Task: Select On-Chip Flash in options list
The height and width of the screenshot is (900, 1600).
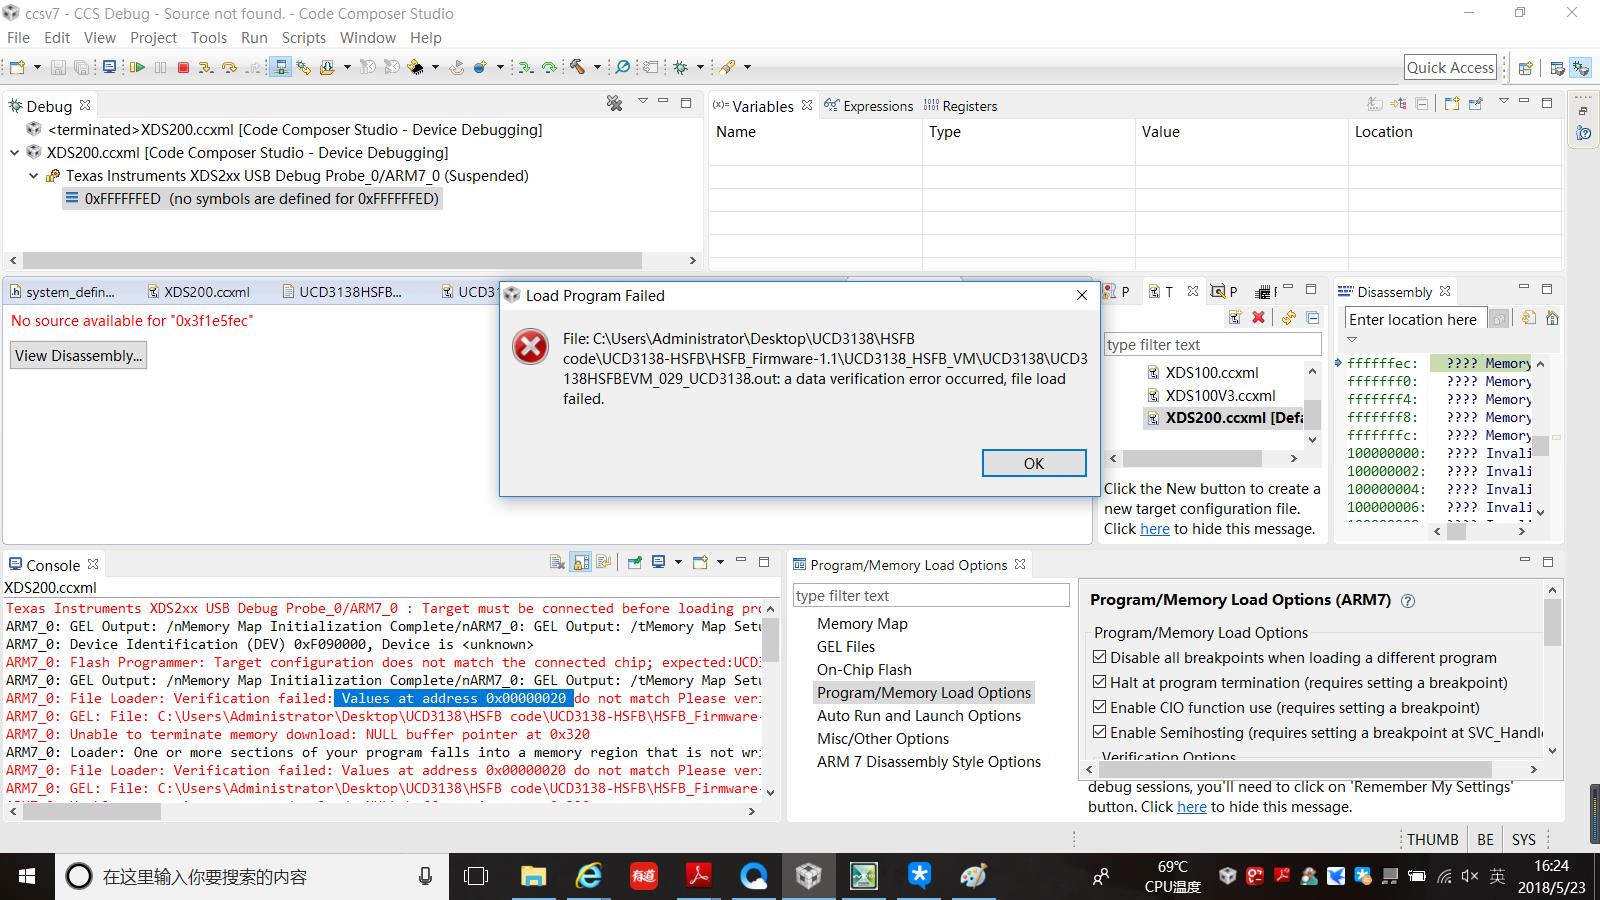Action: (x=864, y=670)
